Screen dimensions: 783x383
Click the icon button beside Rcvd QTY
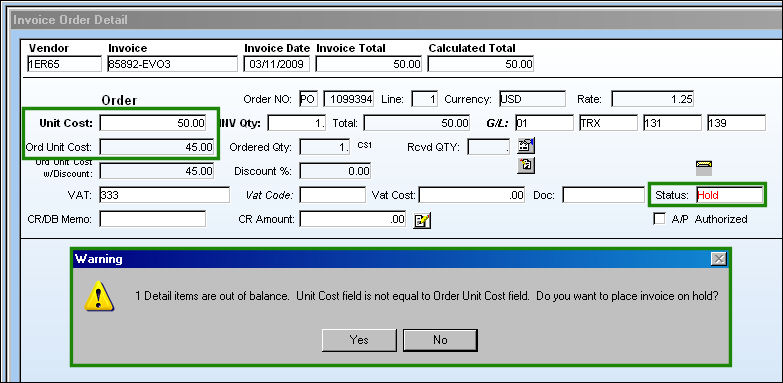click(526, 146)
